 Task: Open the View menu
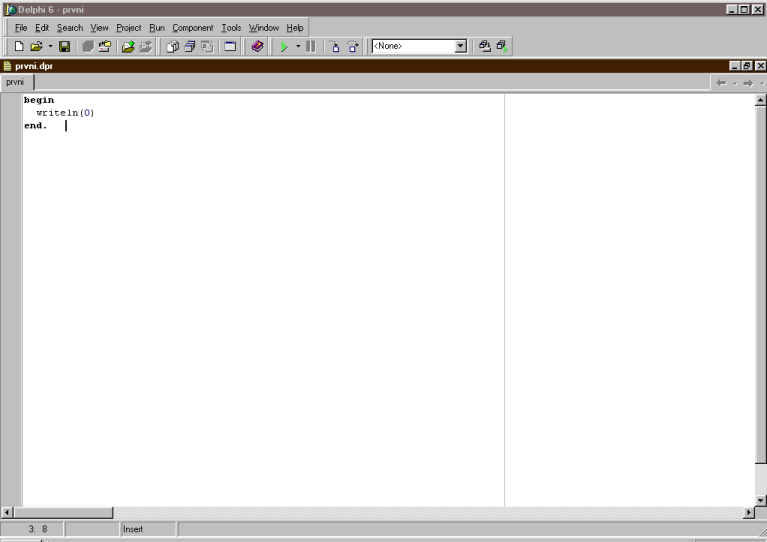pyautogui.click(x=99, y=28)
